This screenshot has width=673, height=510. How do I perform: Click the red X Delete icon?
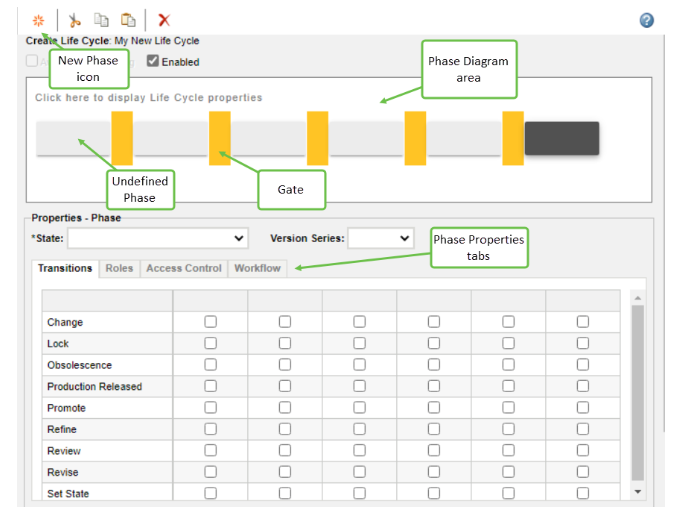click(164, 20)
